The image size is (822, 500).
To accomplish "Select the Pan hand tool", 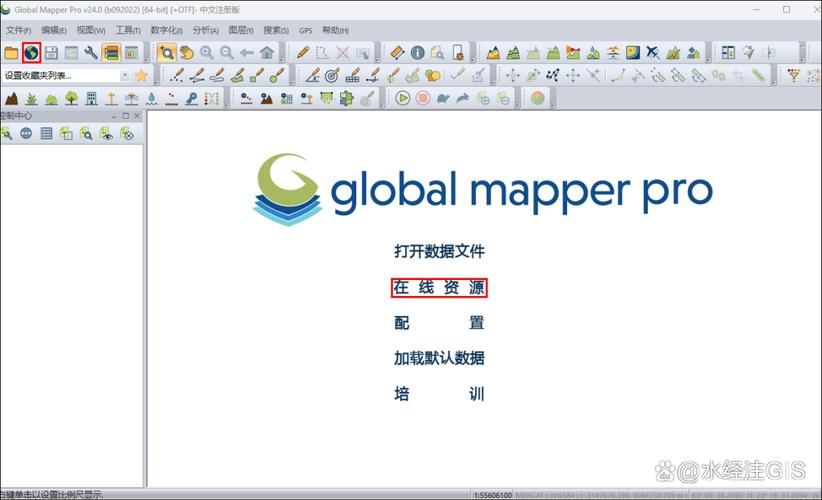I will tap(187, 52).
